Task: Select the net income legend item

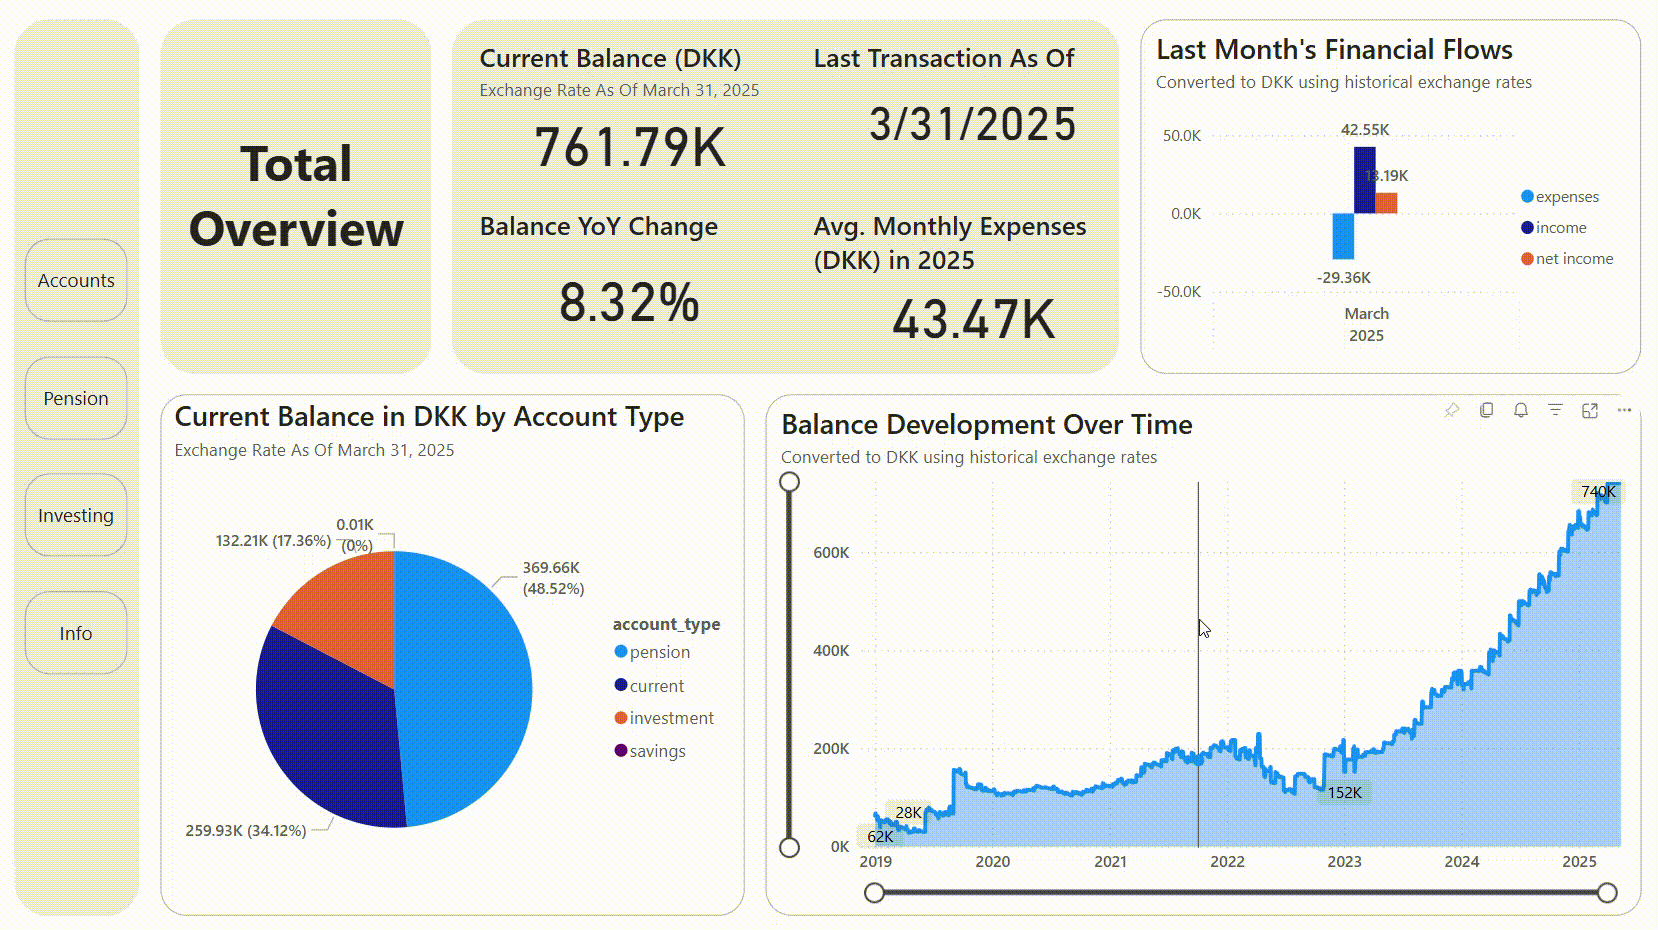Action: 1567,259
